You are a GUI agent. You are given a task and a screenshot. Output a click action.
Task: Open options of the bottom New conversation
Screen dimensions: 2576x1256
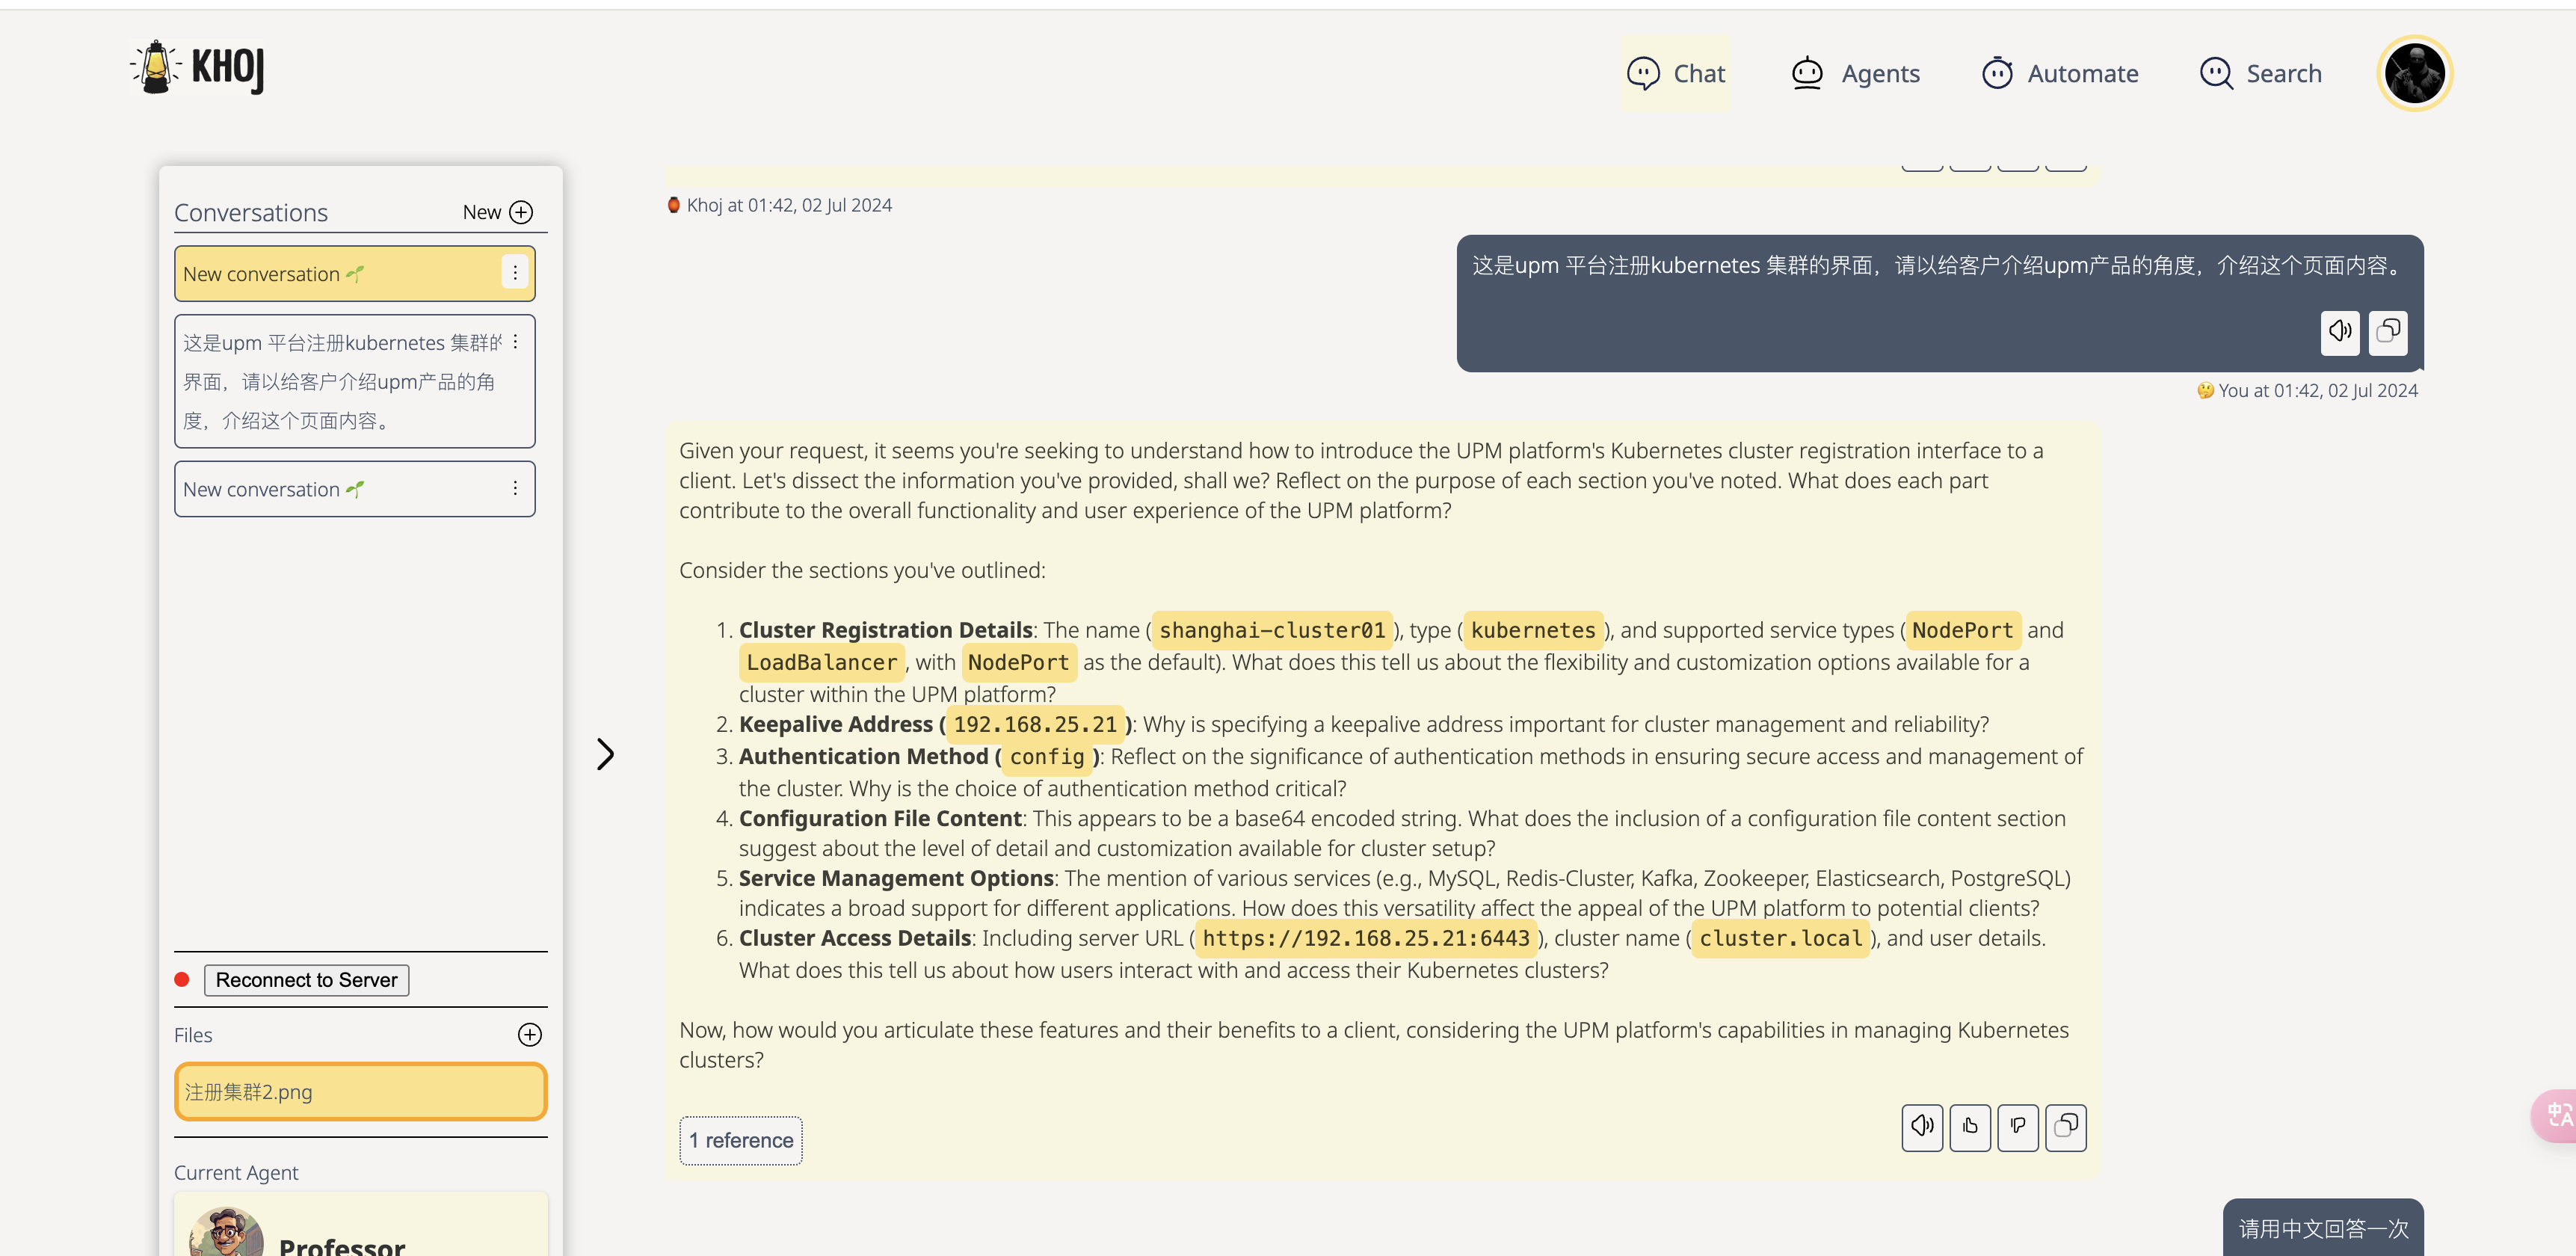coord(515,488)
